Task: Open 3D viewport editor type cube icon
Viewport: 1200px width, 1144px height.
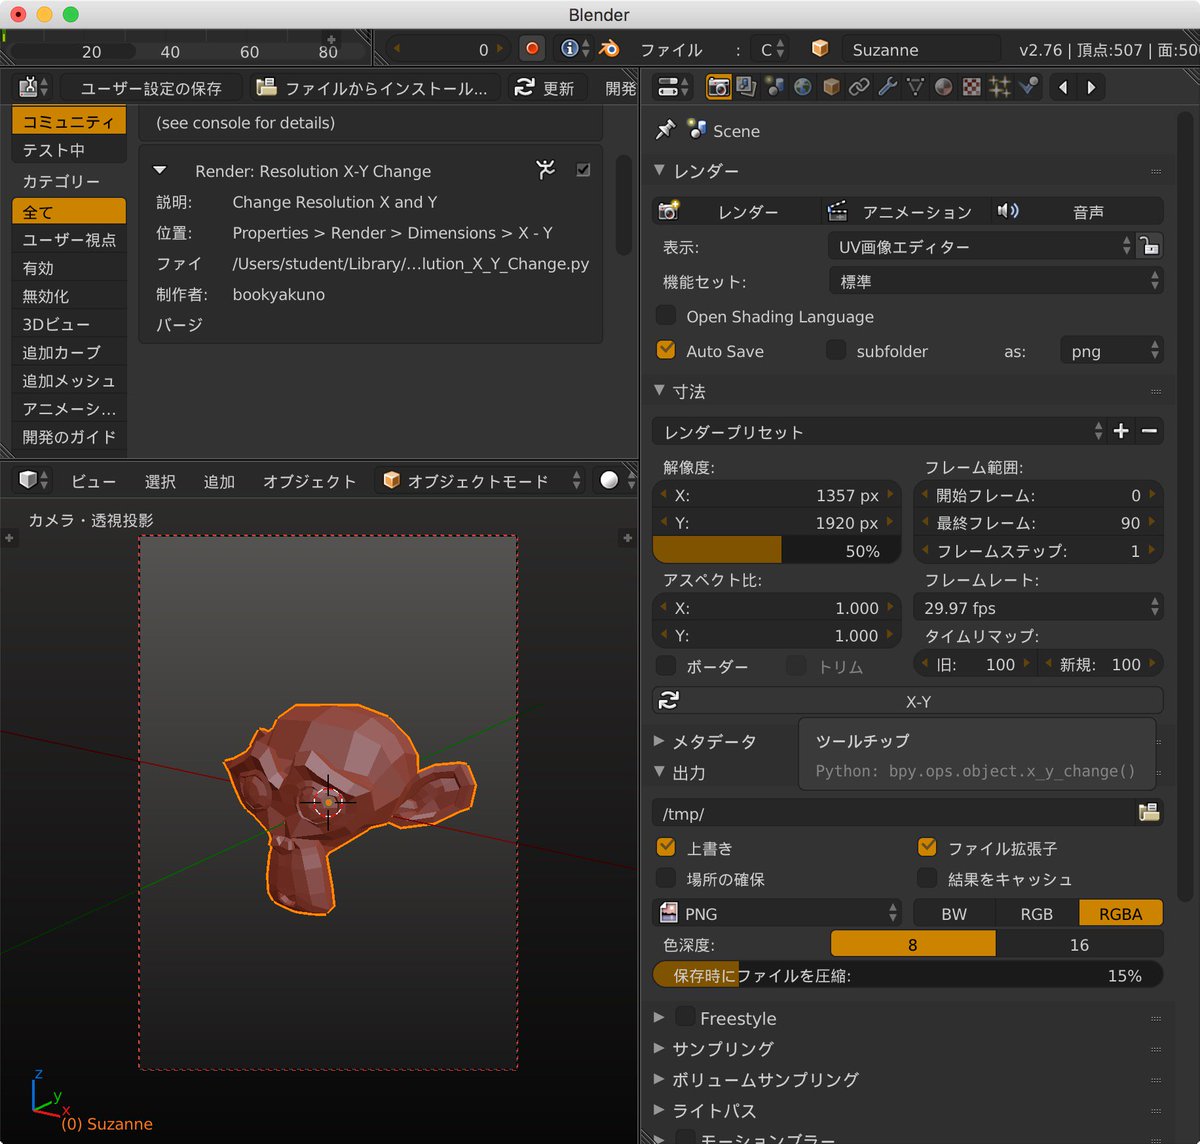Action: 34,481
